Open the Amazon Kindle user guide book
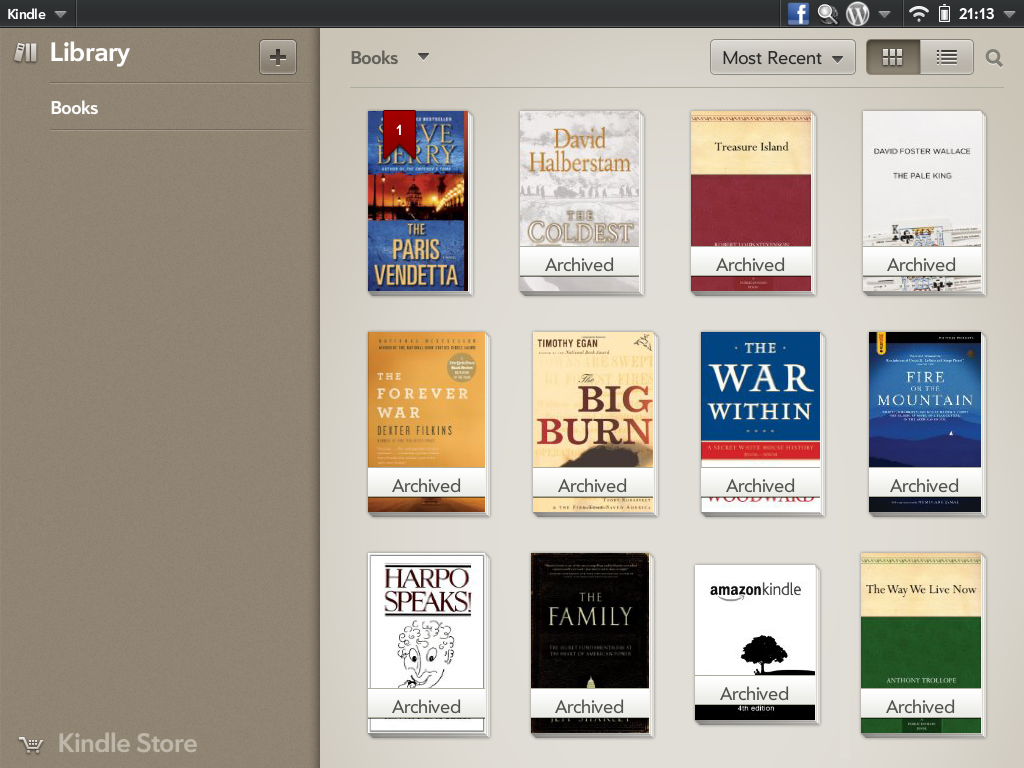This screenshot has width=1024, height=768. click(755, 643)
